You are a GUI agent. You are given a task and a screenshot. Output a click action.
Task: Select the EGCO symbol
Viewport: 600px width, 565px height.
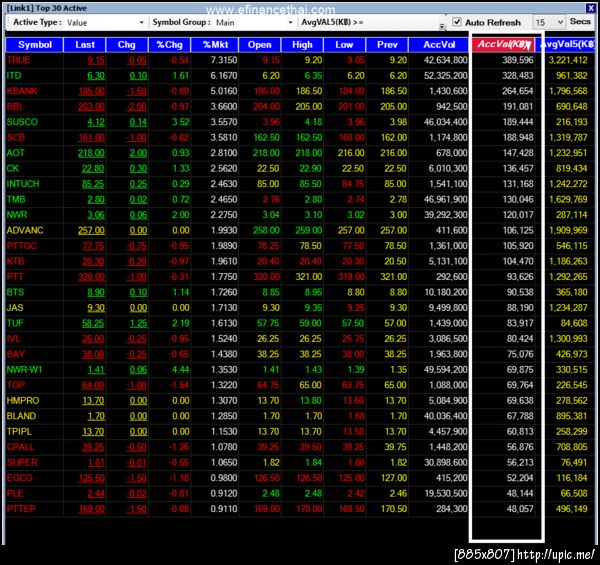coord(20,478)
